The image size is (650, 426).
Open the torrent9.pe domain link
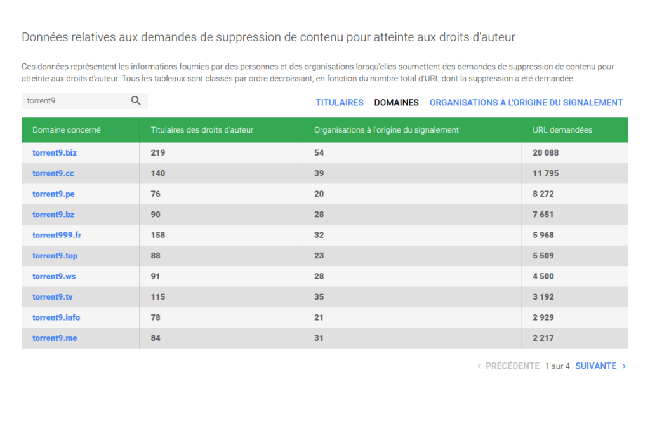(x=53, y=194)
